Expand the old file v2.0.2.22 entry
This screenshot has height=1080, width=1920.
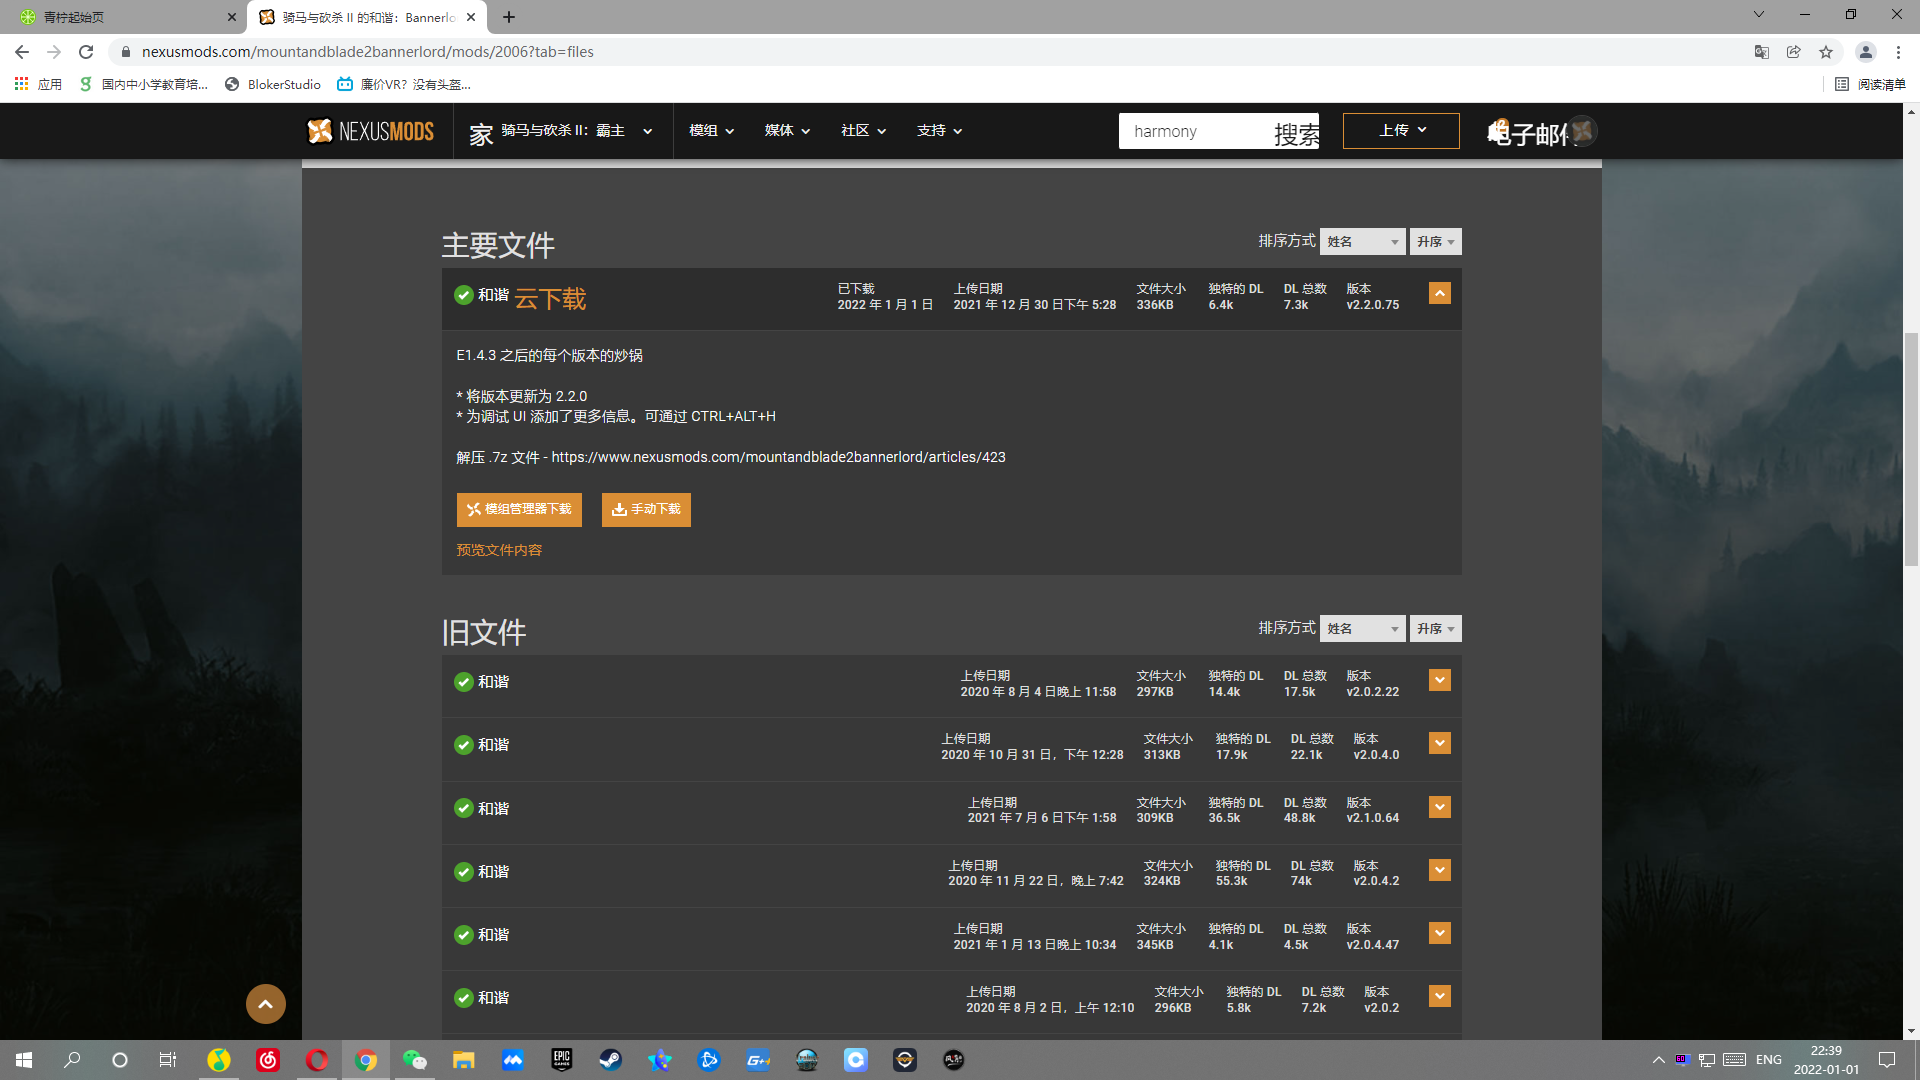click(1440, 680)
